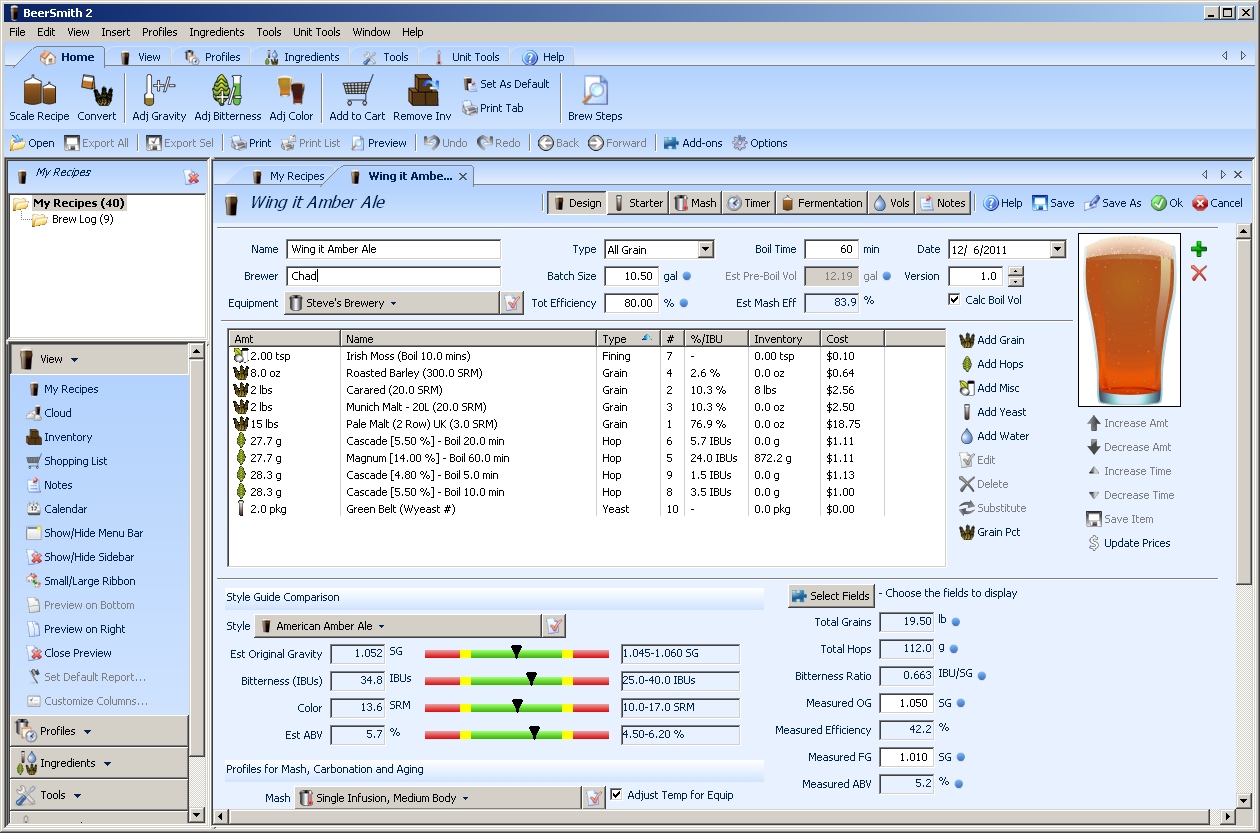Click Add Misc icon
Image resolution: width=1260 pixels, height=833 pixels.
pos(966,388)
